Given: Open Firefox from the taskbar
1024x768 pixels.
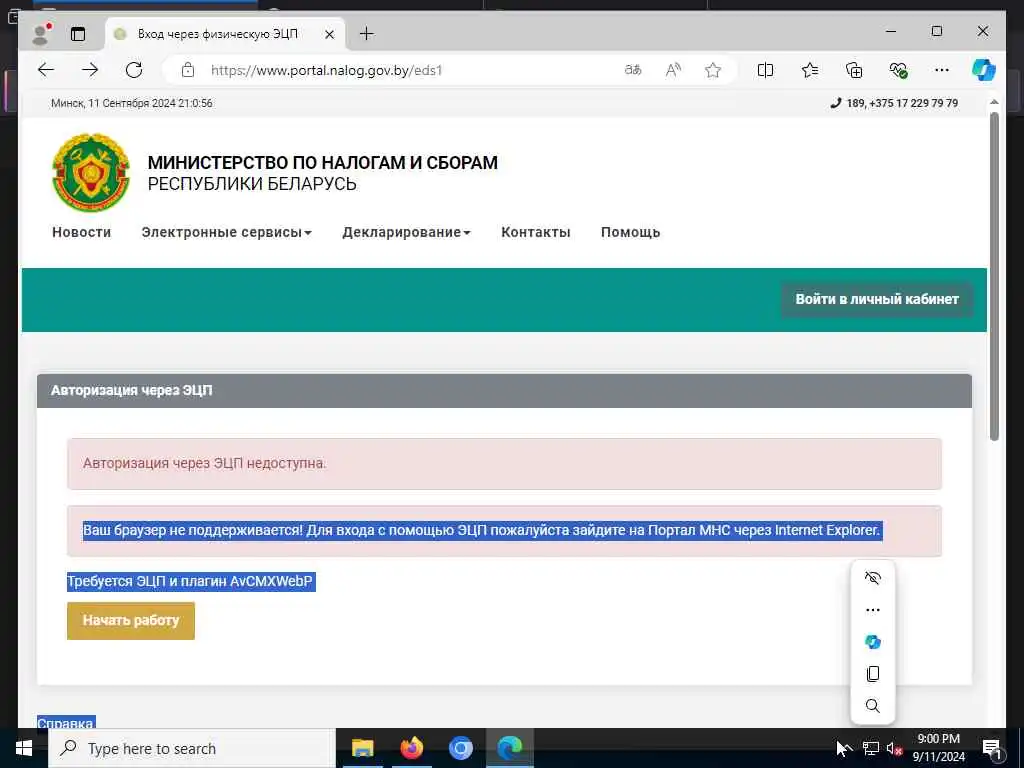Looking at the screenshot, I should (411, 748).
